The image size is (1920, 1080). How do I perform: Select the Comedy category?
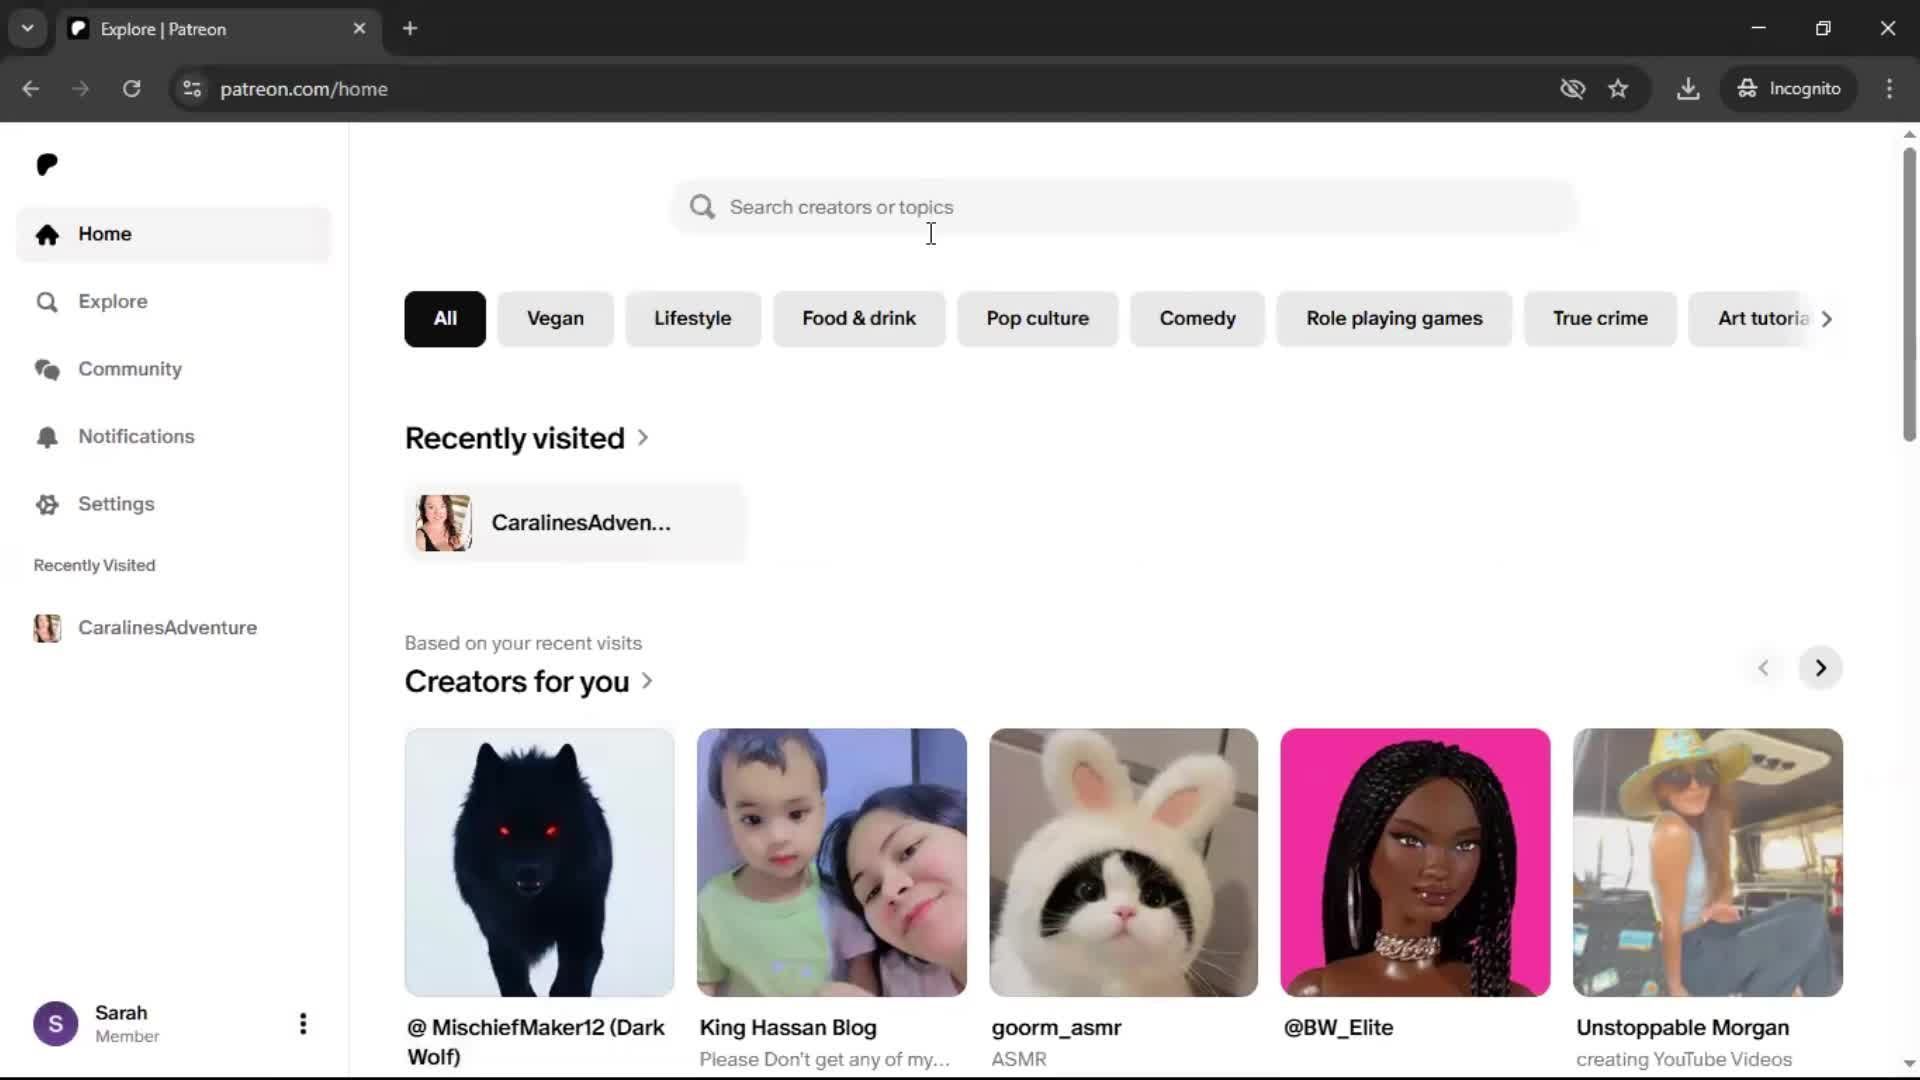1197,319
